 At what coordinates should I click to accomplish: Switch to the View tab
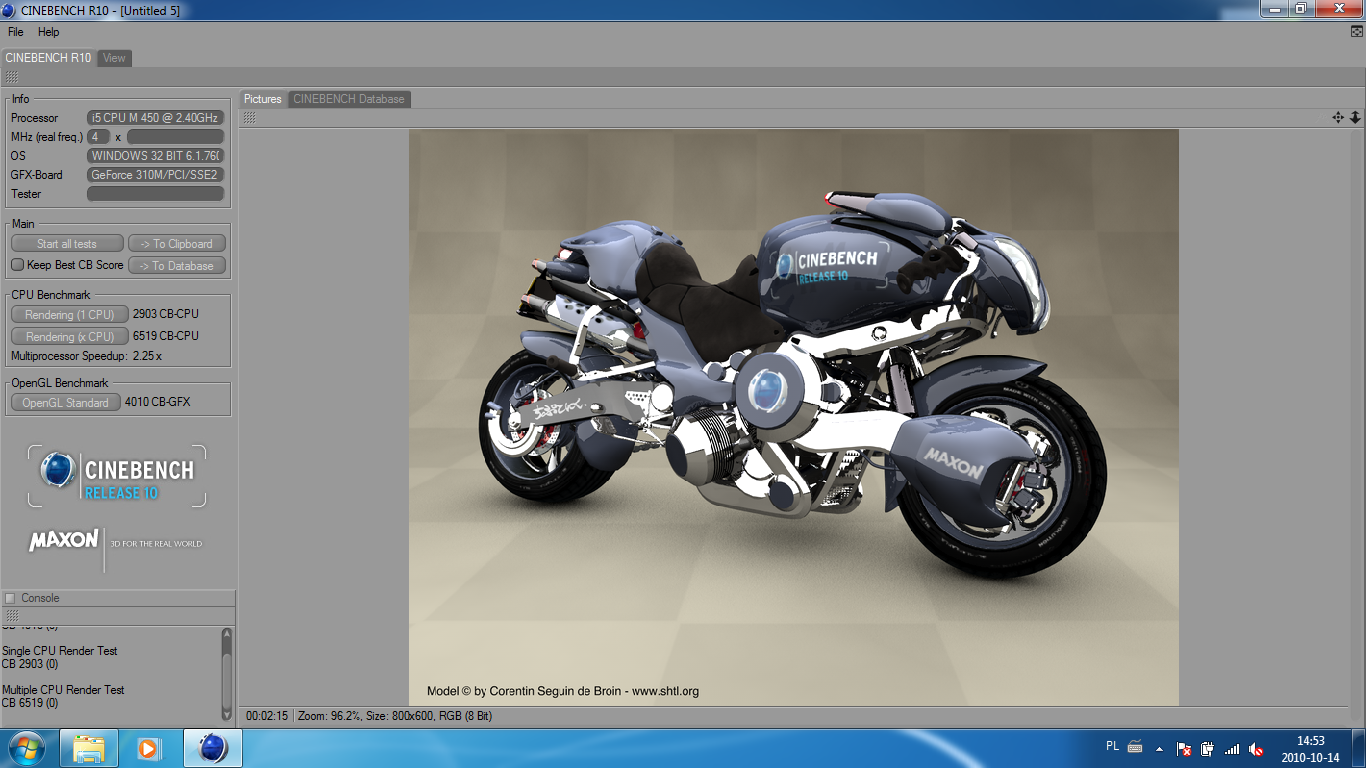click(x=115, y=58)
